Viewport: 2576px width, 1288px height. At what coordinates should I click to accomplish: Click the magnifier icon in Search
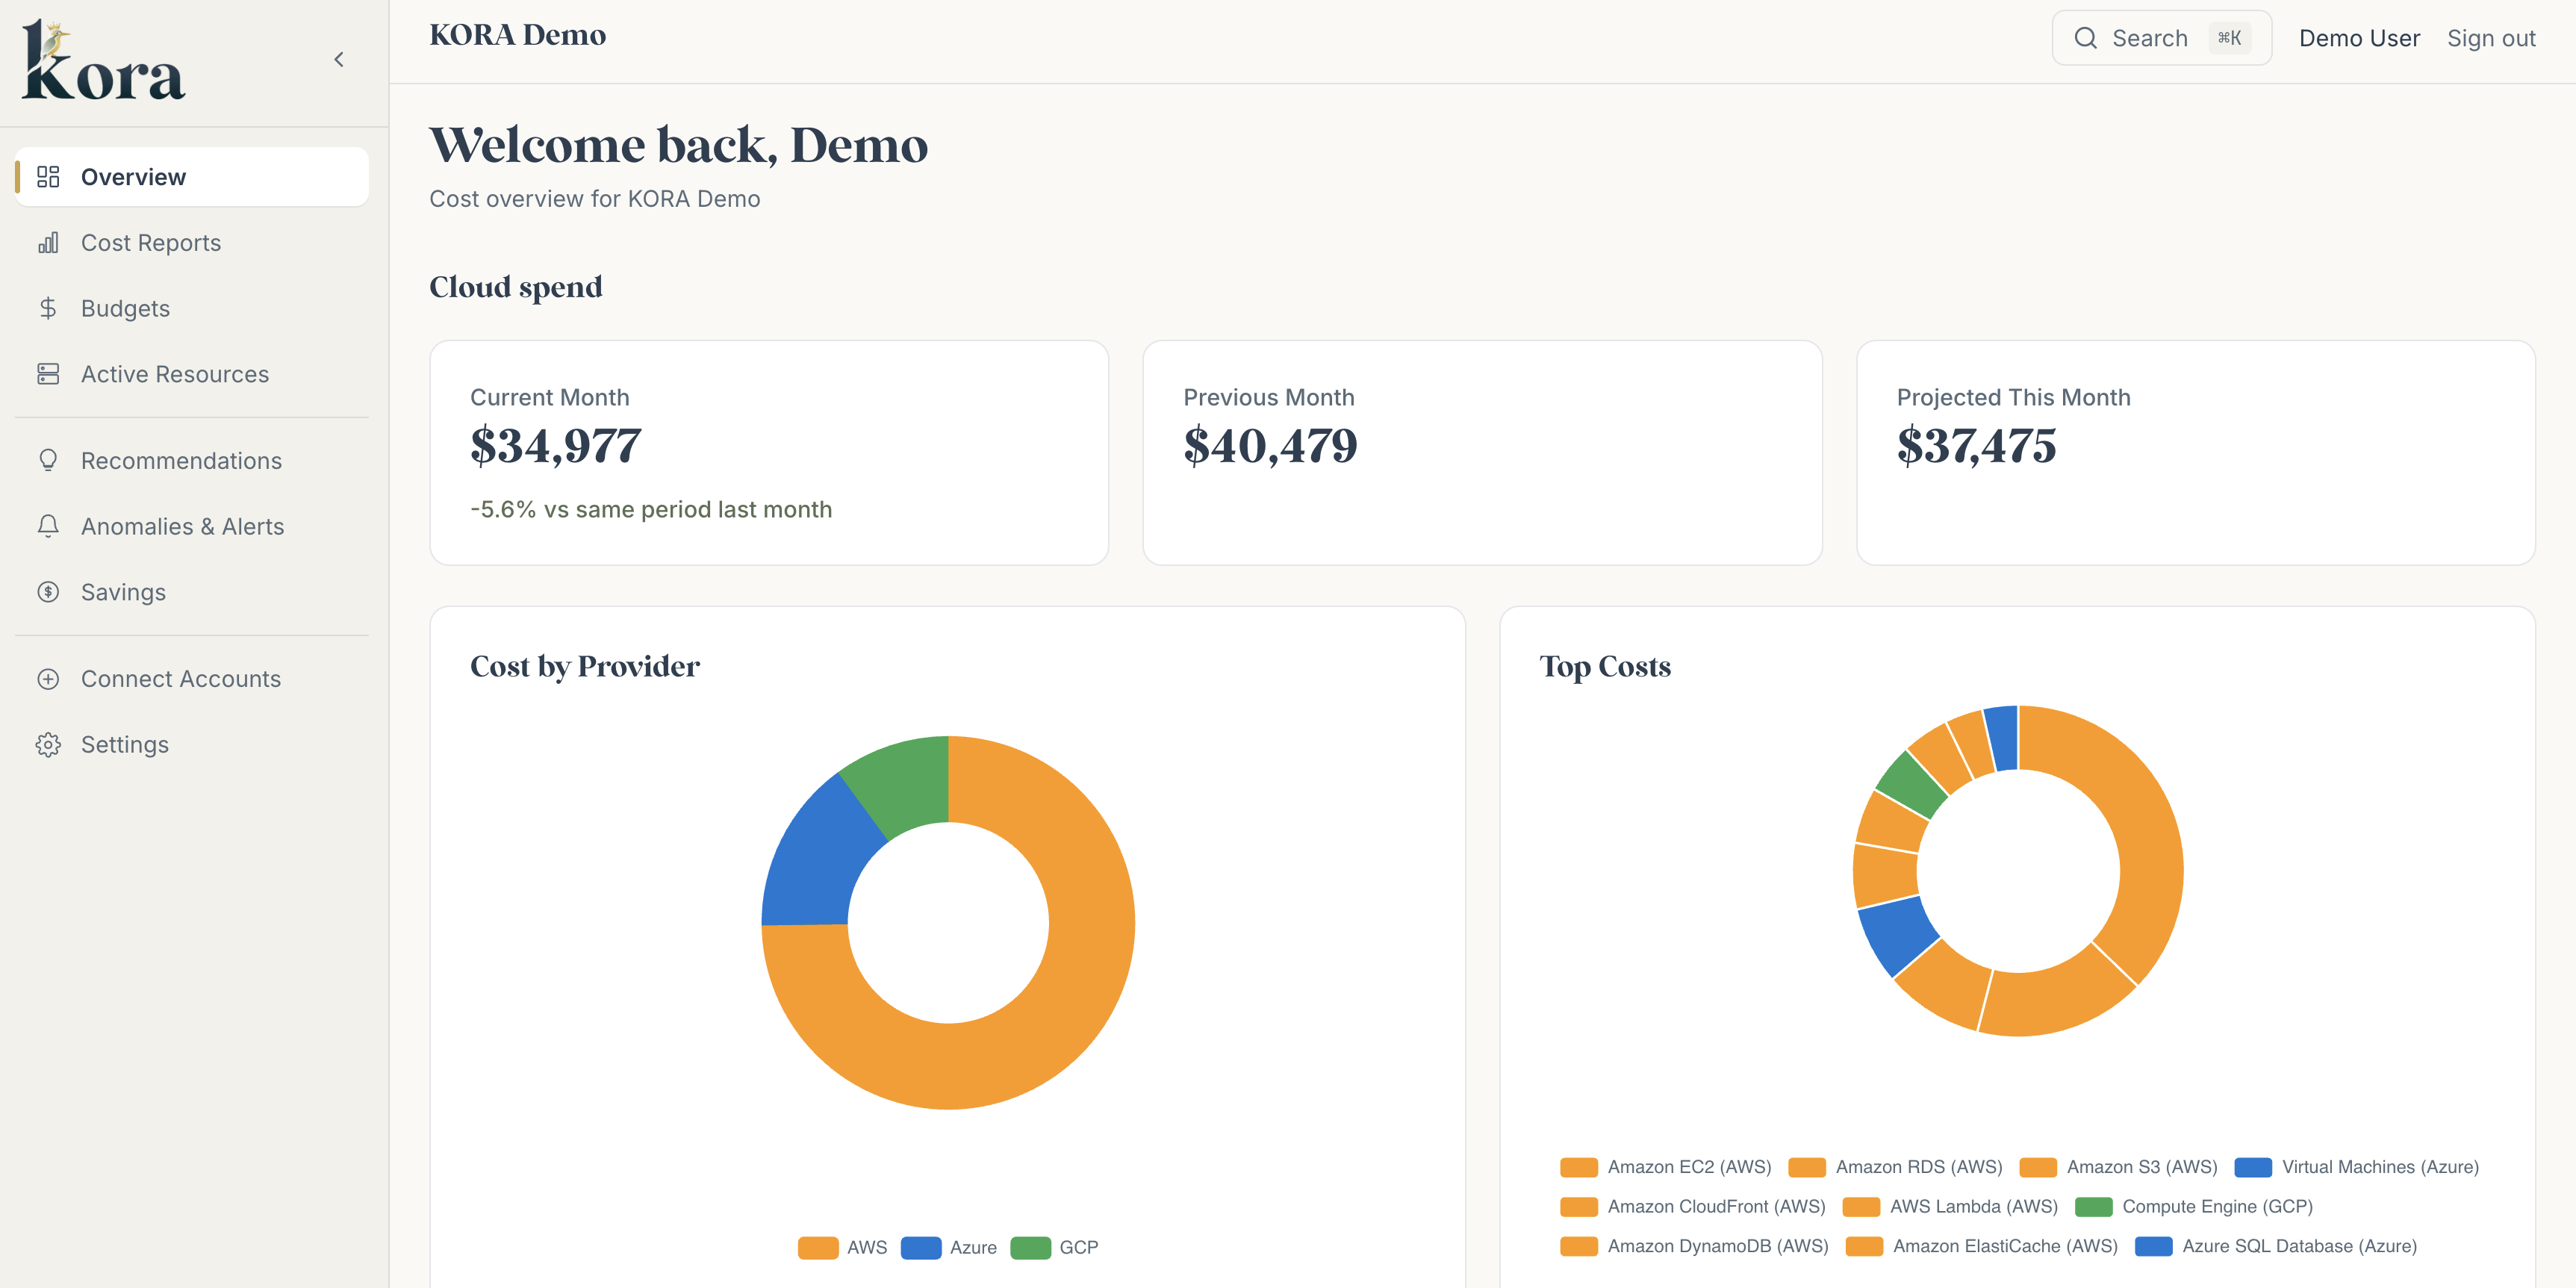[x=2085, y=38]
